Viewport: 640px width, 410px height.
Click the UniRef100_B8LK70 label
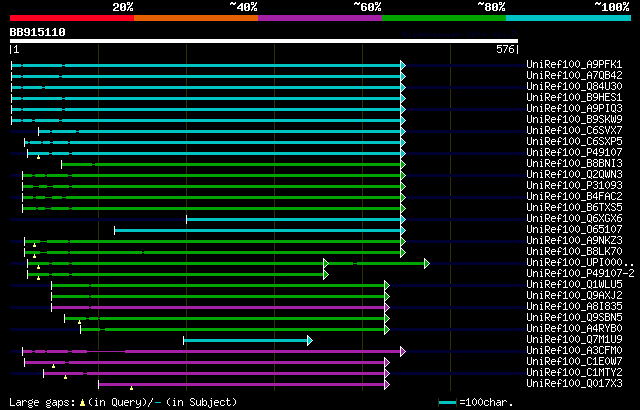tap(574, 252)
